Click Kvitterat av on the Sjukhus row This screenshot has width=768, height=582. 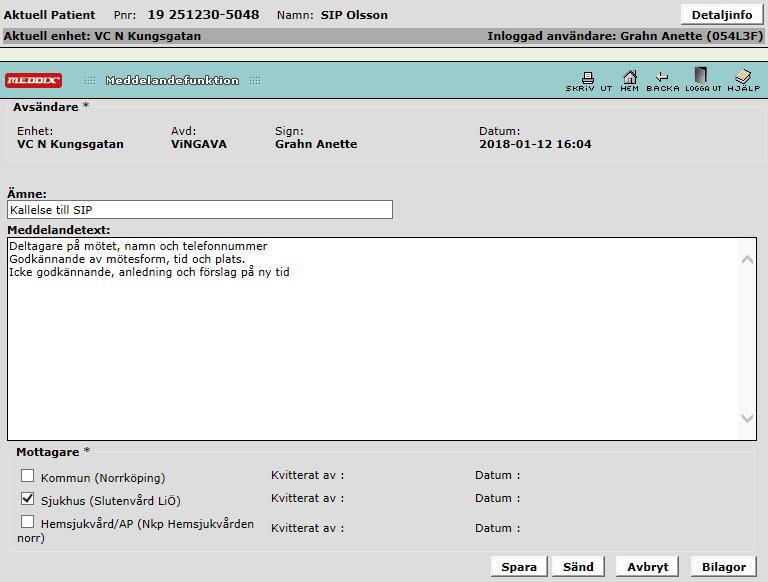(308, 498)
